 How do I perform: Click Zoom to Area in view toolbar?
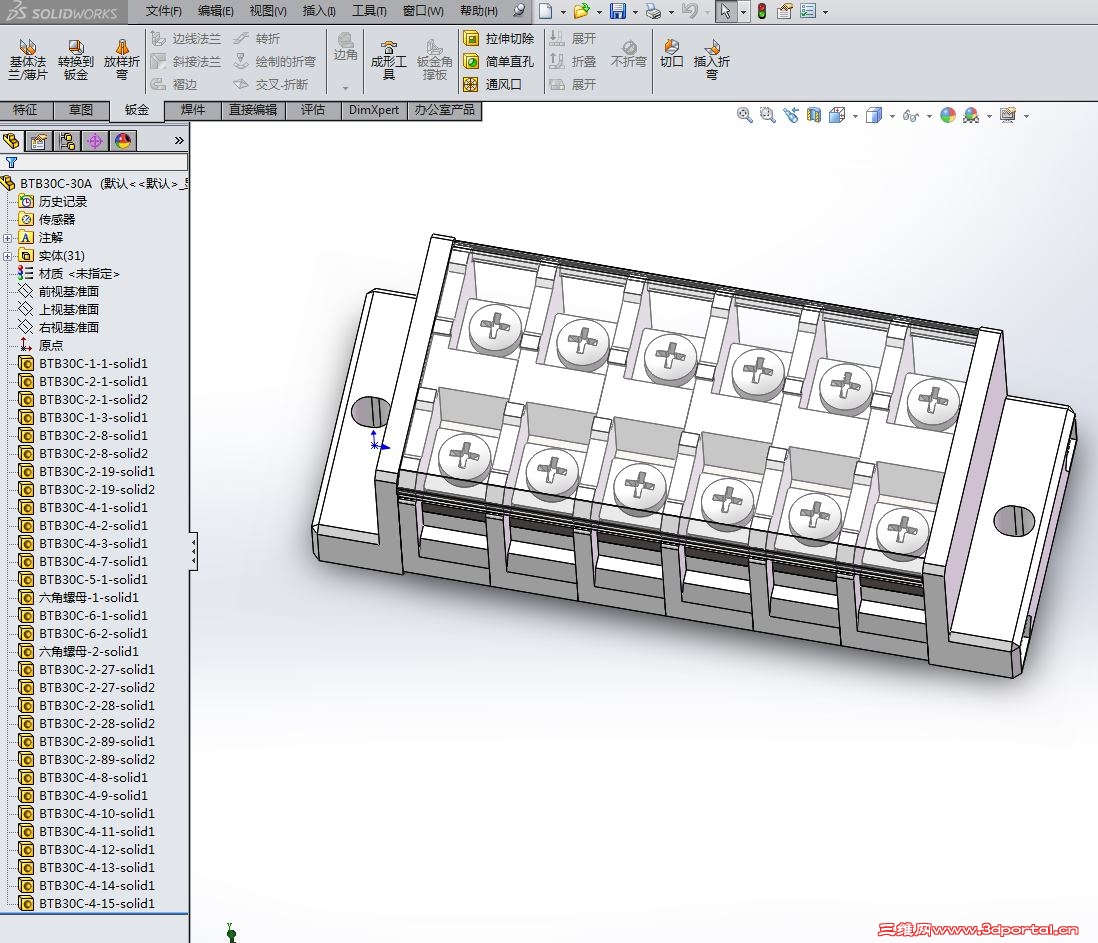tap(767, 116)
